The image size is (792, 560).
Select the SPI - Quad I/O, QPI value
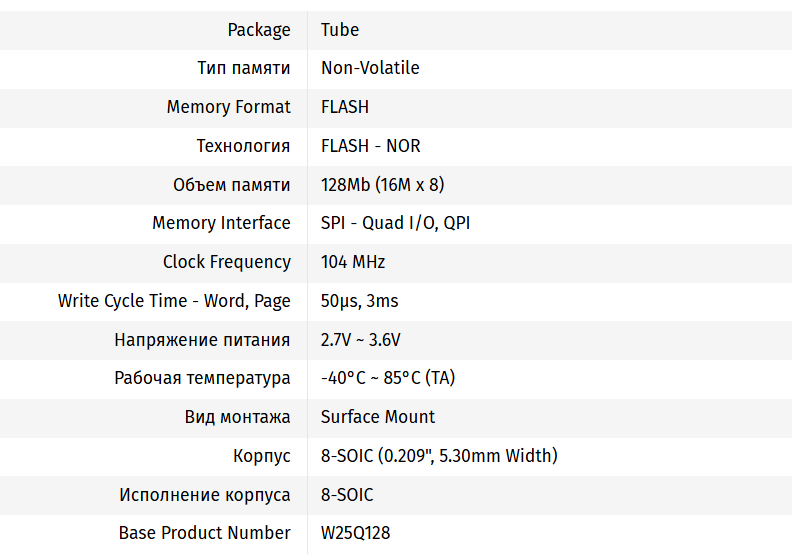(395, 223)
